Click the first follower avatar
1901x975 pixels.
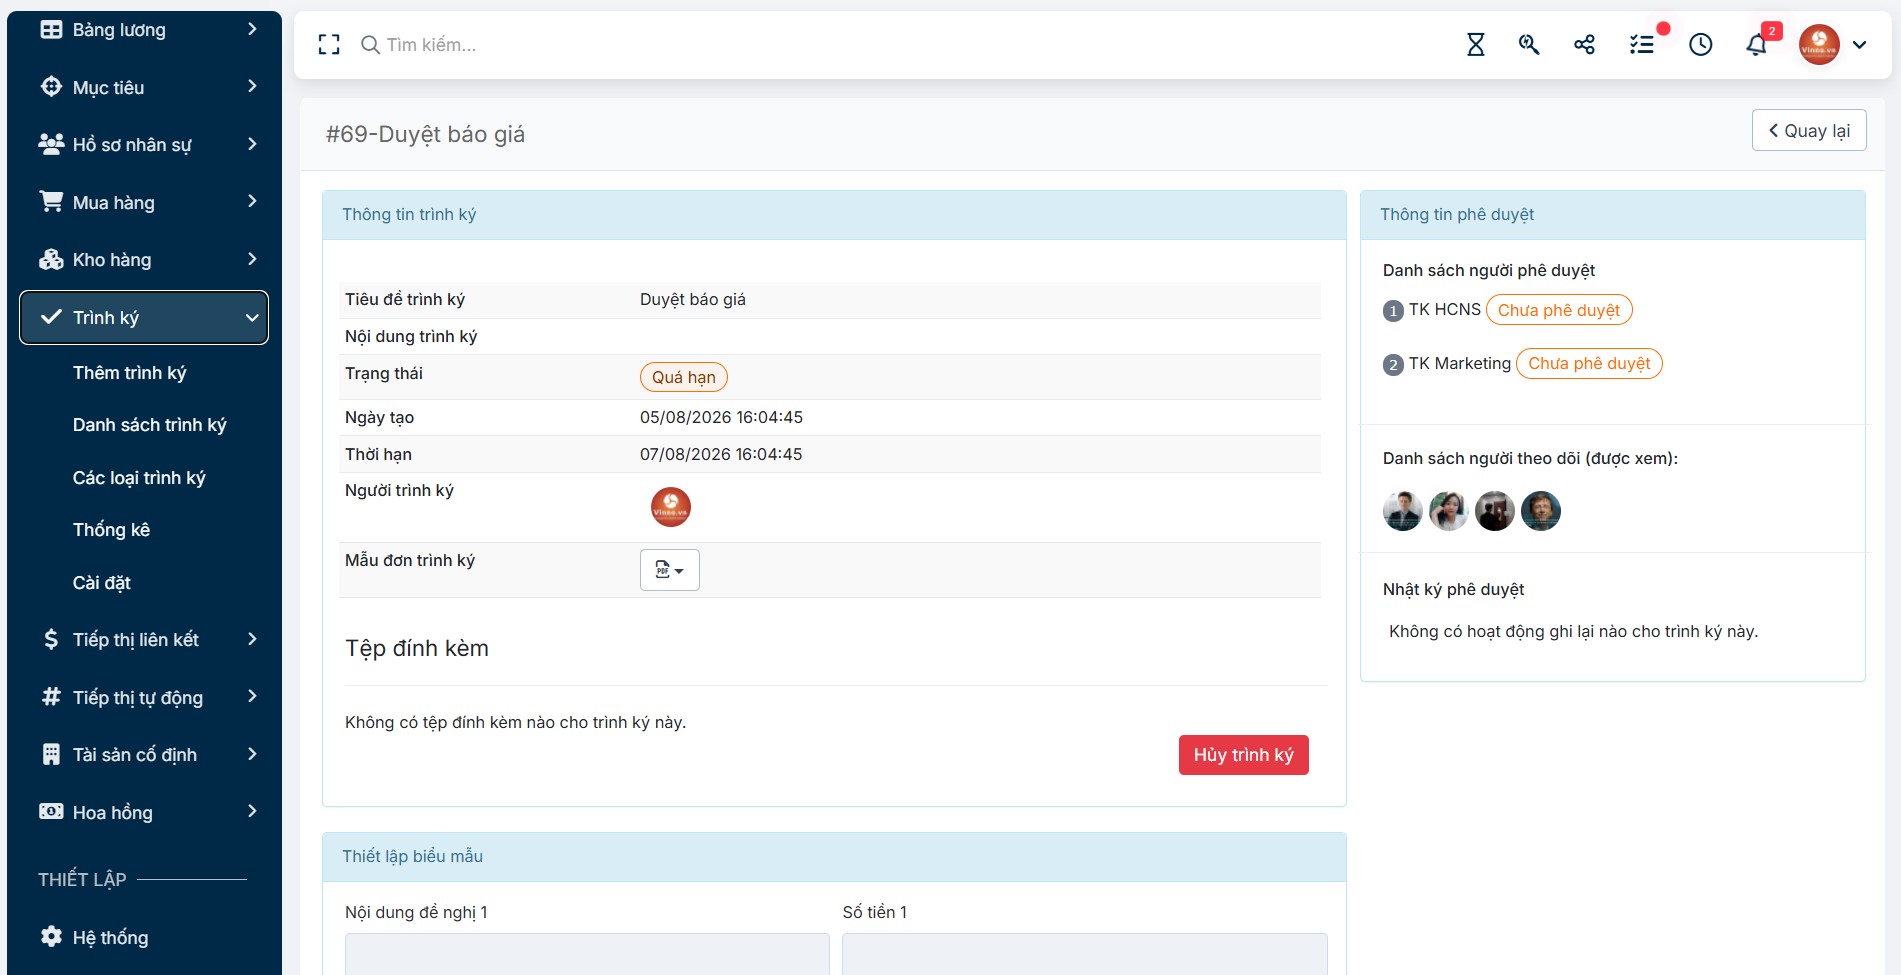click(1403, 511)
